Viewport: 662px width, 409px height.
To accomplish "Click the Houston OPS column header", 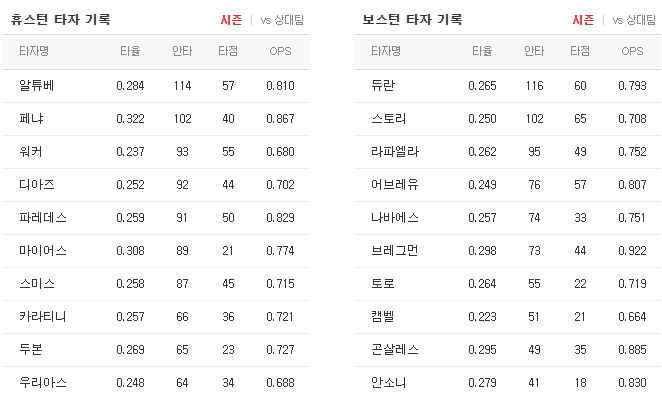I will pyautogui.click(x=280, y=51).
